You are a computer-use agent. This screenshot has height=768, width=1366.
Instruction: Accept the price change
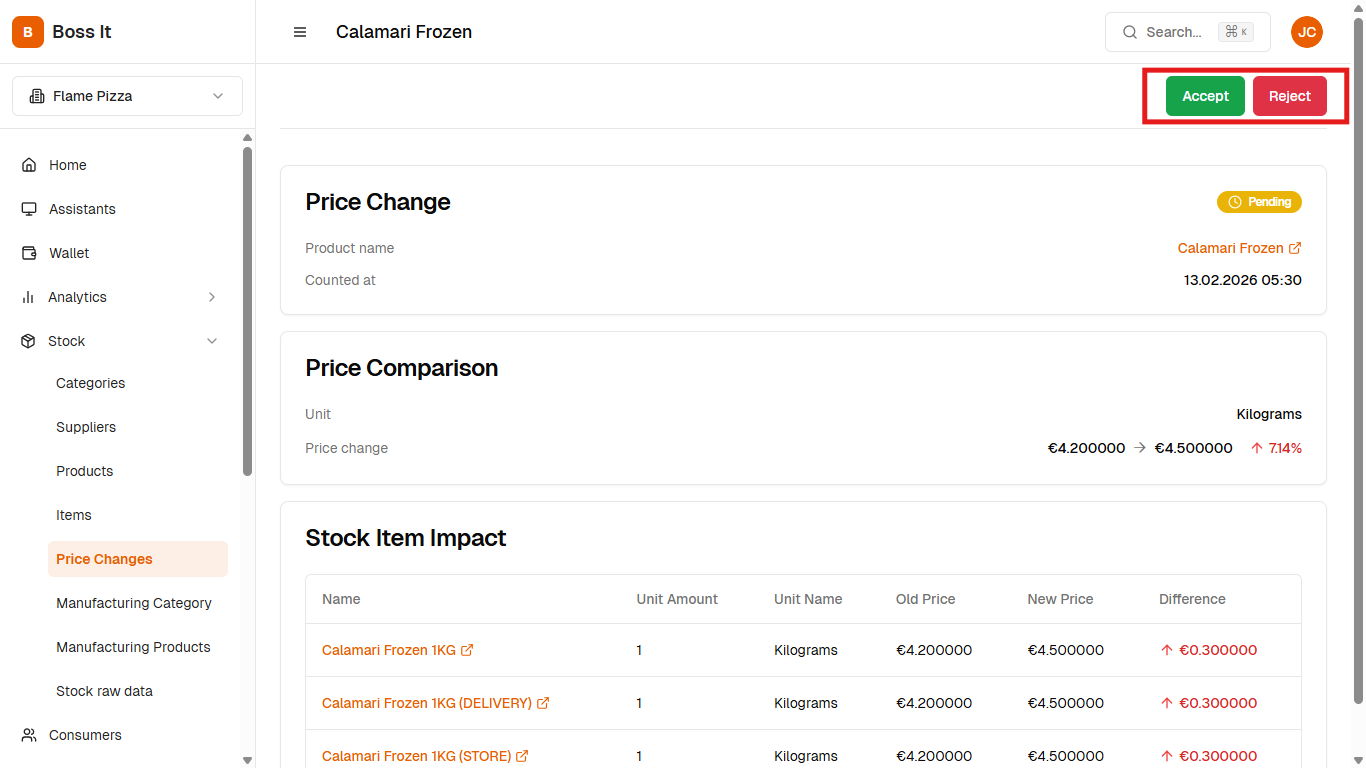[x=1205, y=96]
